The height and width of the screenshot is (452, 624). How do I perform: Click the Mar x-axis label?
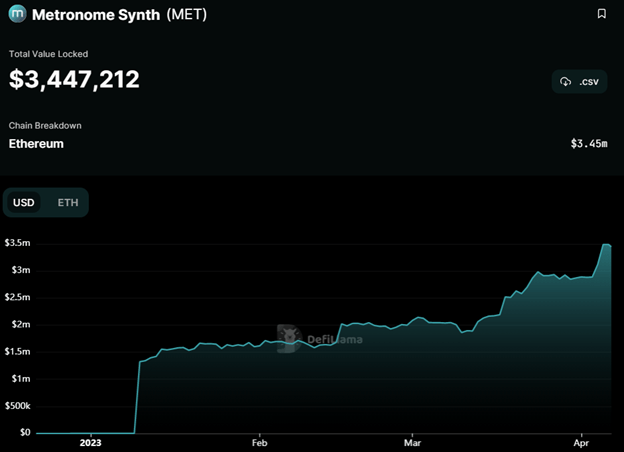[x=412, y=443]
